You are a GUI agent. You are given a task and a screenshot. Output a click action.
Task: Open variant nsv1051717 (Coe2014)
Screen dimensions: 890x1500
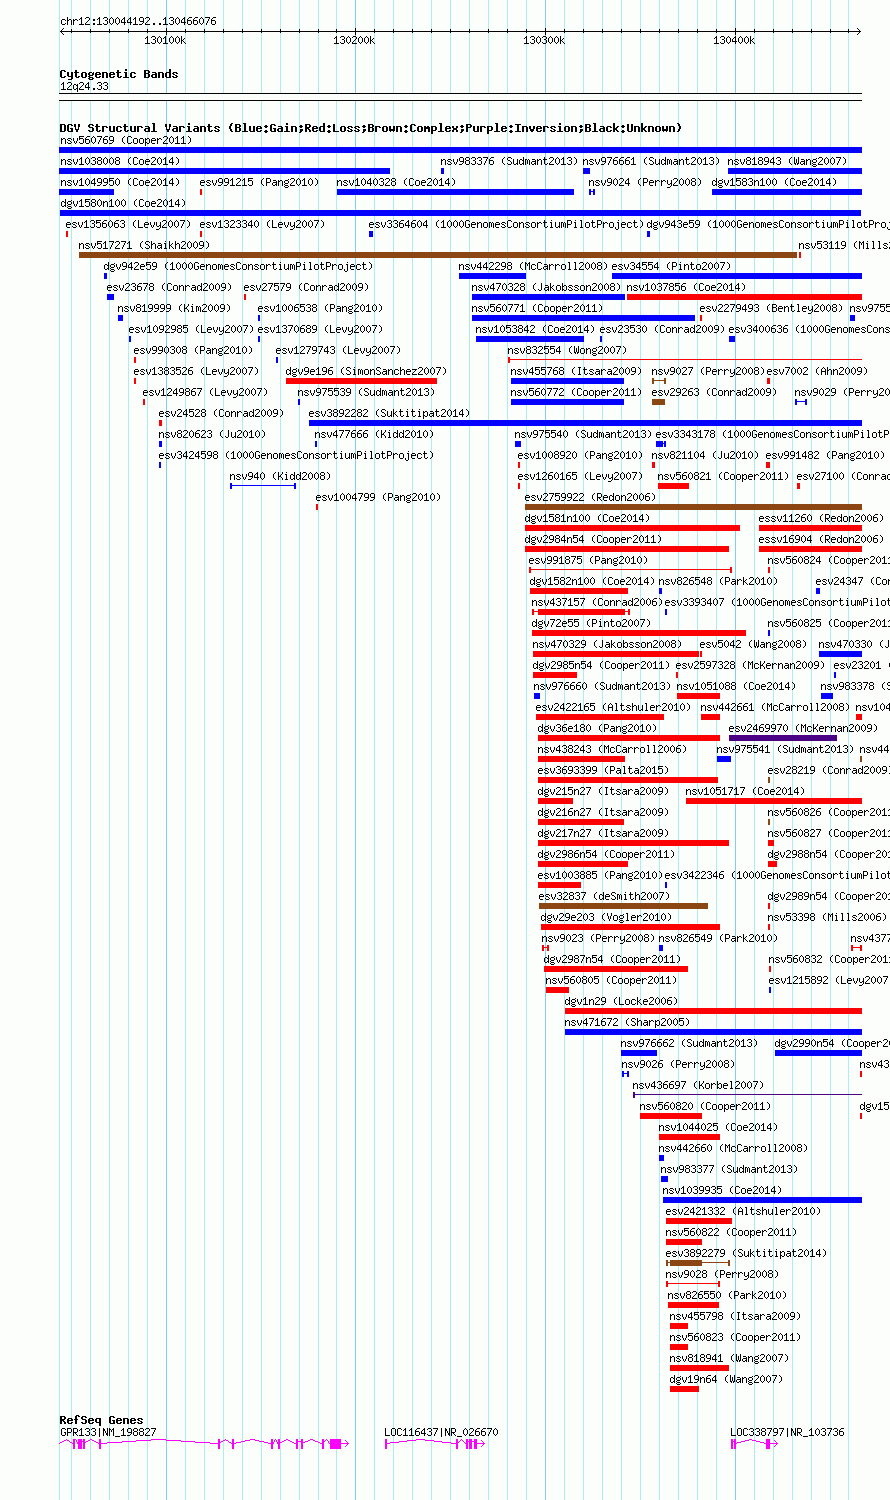(x=746, y=791)
